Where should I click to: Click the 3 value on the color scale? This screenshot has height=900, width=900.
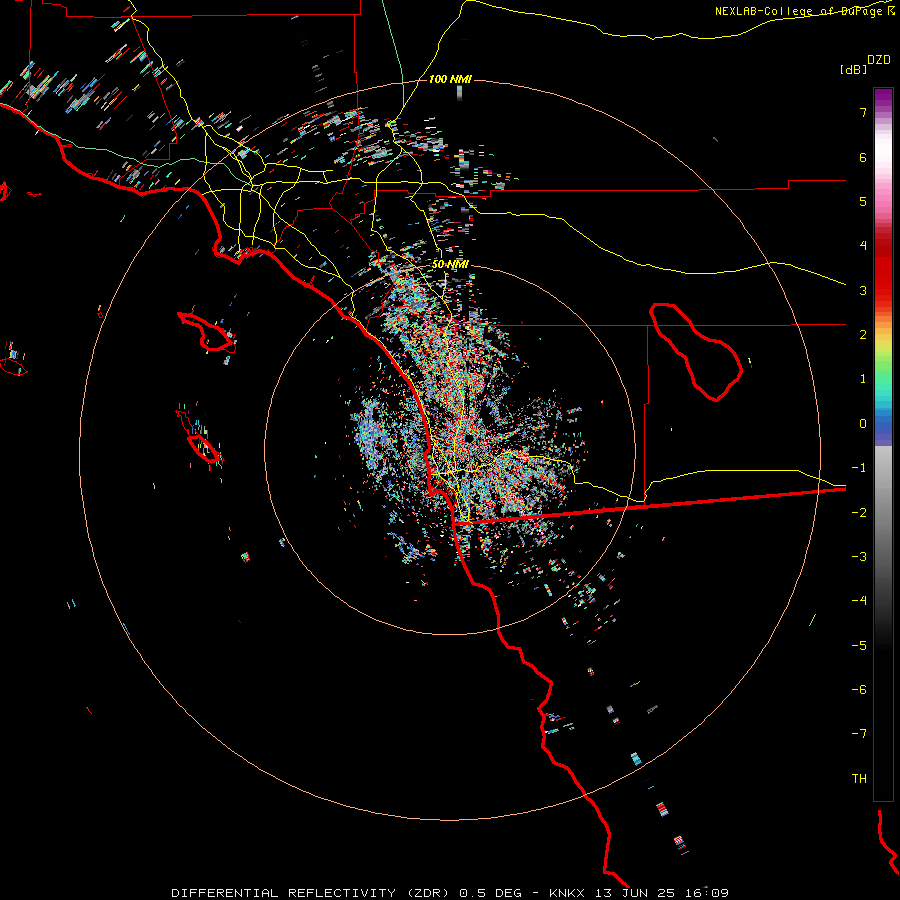point(863,290)
